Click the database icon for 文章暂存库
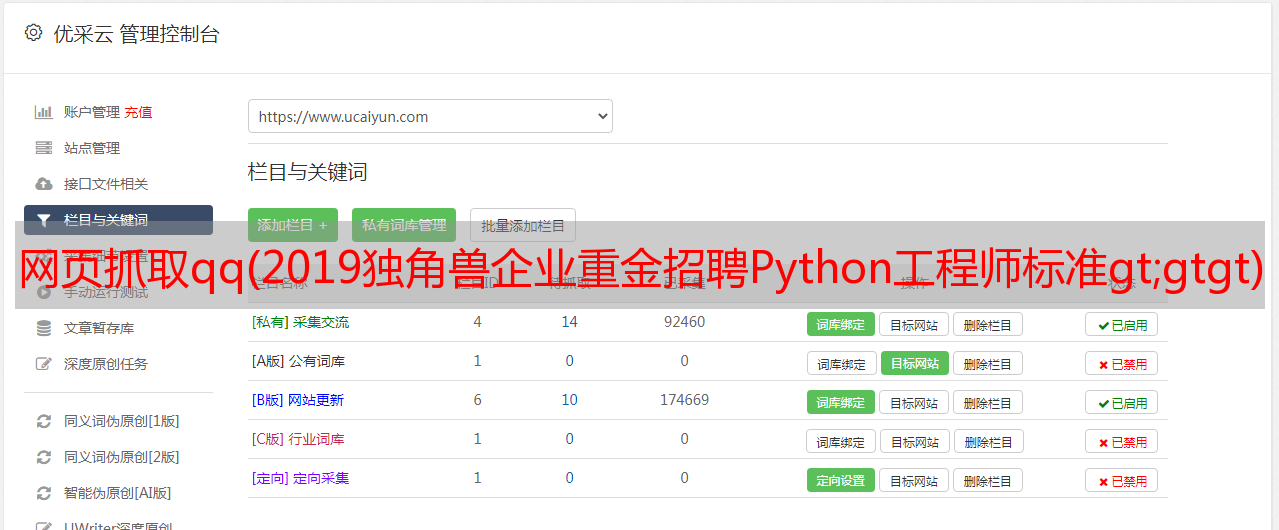The width and height of the screenshot is (1279, 530). 43,328
